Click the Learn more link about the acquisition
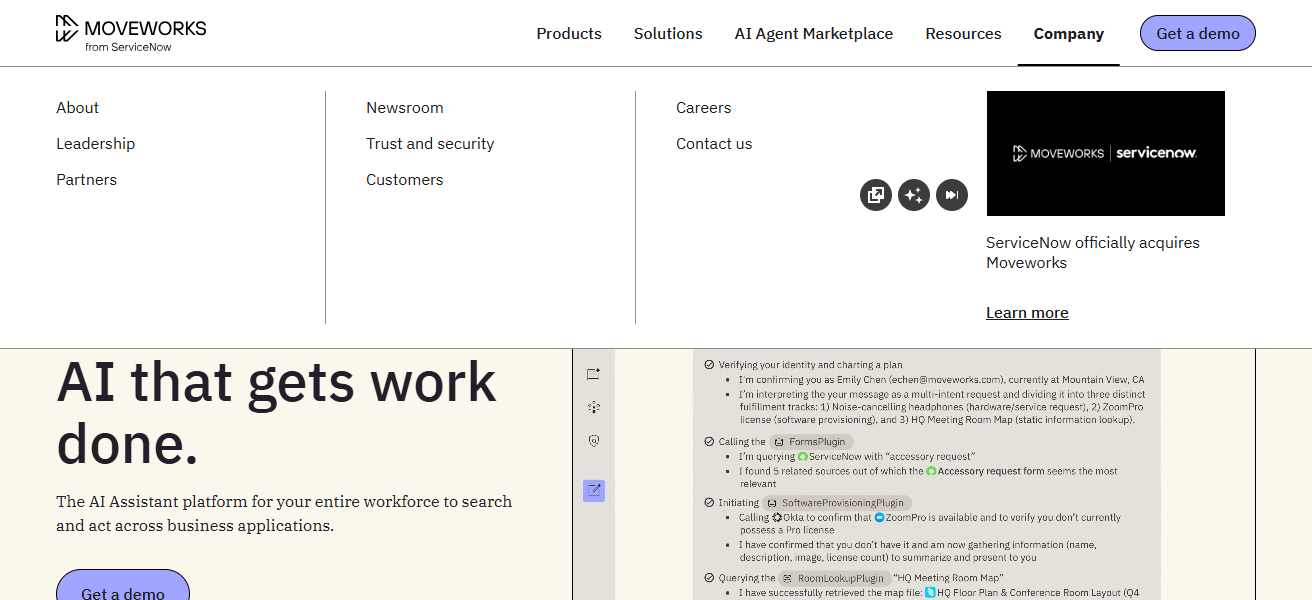The height and width of the screenshot is (600, 1312). pyautogui.click(x=1027, y=312)
